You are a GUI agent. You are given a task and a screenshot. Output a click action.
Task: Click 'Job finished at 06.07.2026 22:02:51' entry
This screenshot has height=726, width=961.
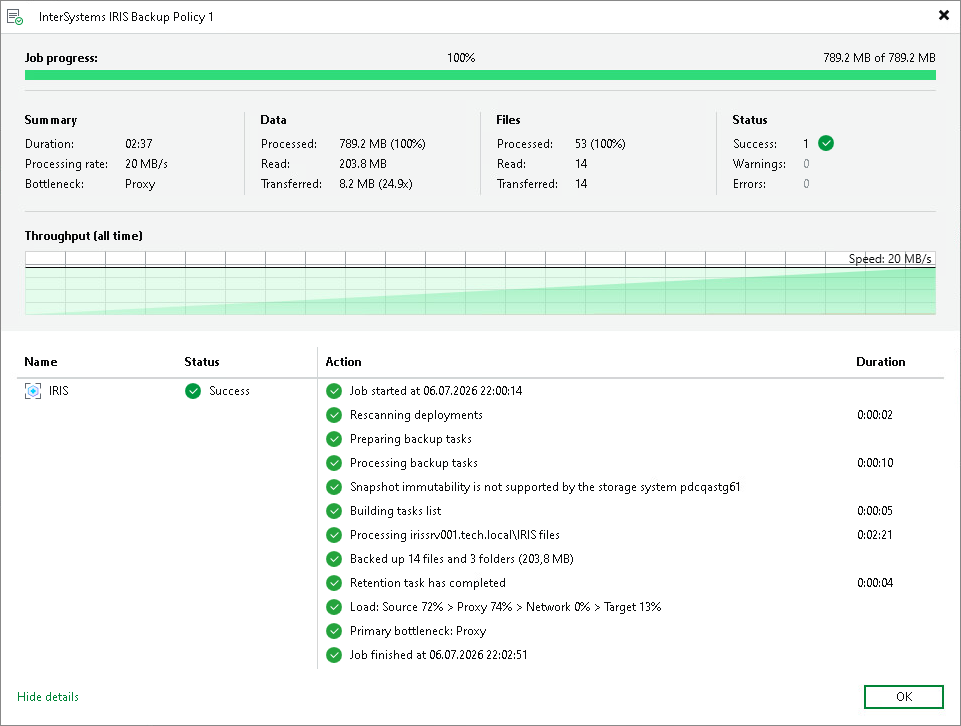438,655
